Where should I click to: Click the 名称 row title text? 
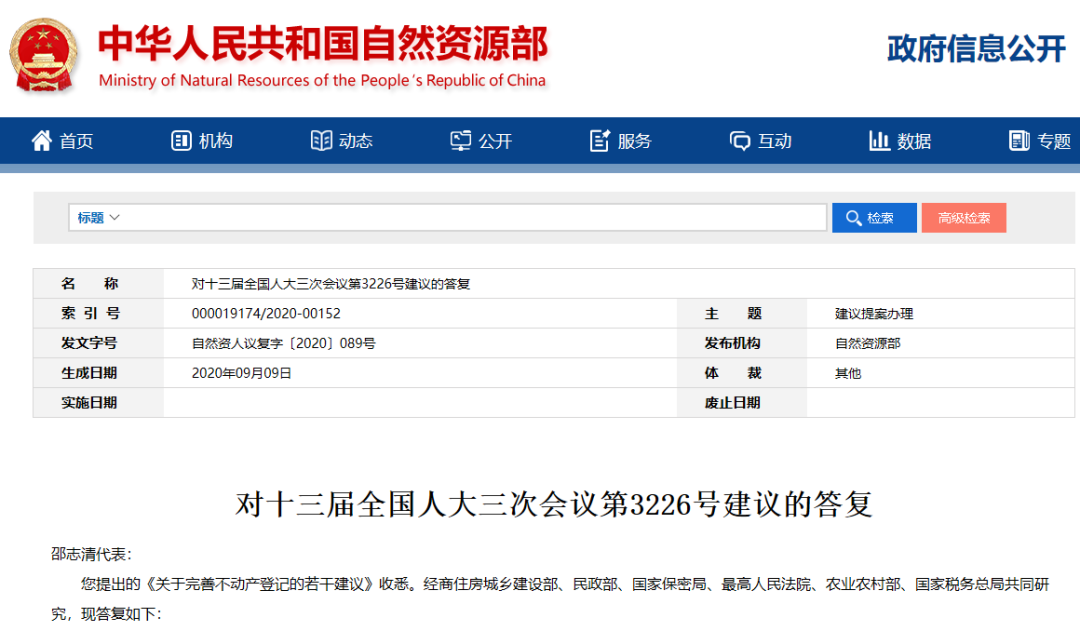coord(331,284)
